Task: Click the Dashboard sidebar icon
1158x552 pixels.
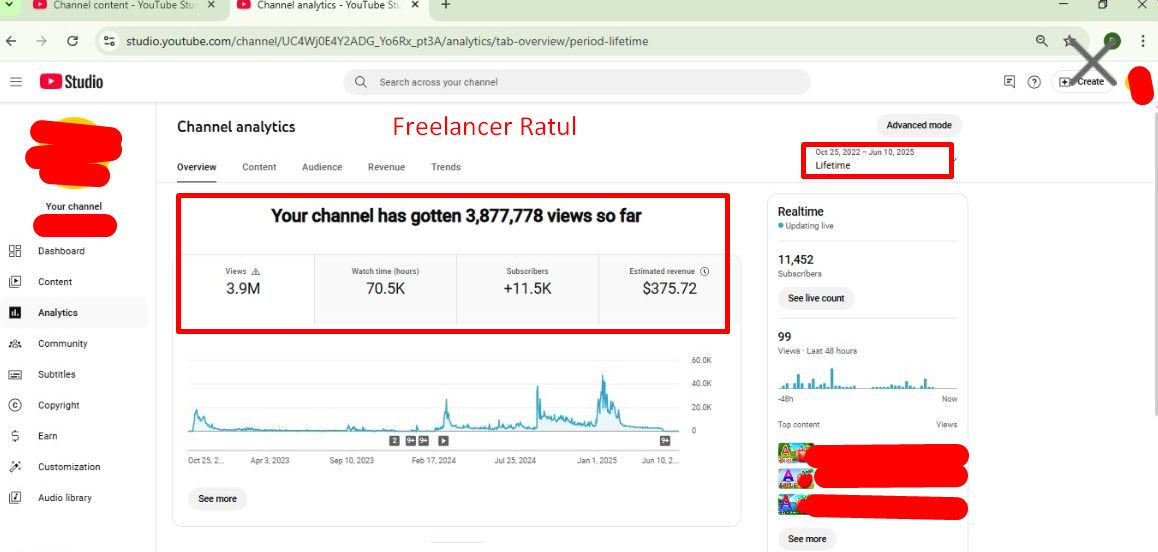Action: 15,251
